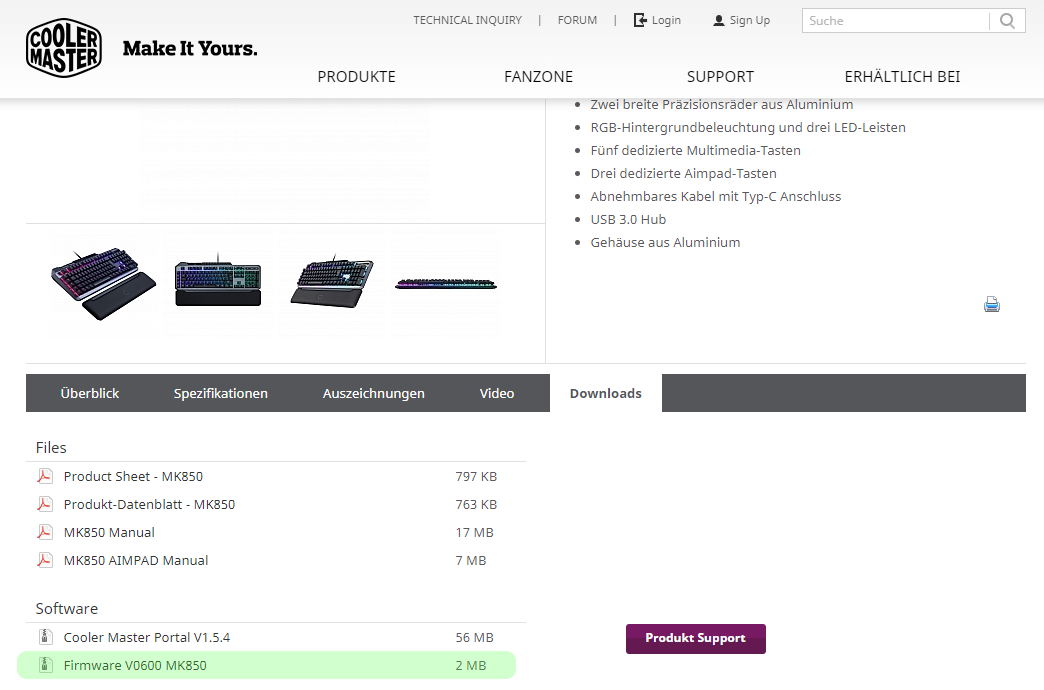Click the search magnifier icon
The image size is (1044, 690).
(x=1007, y=21)
